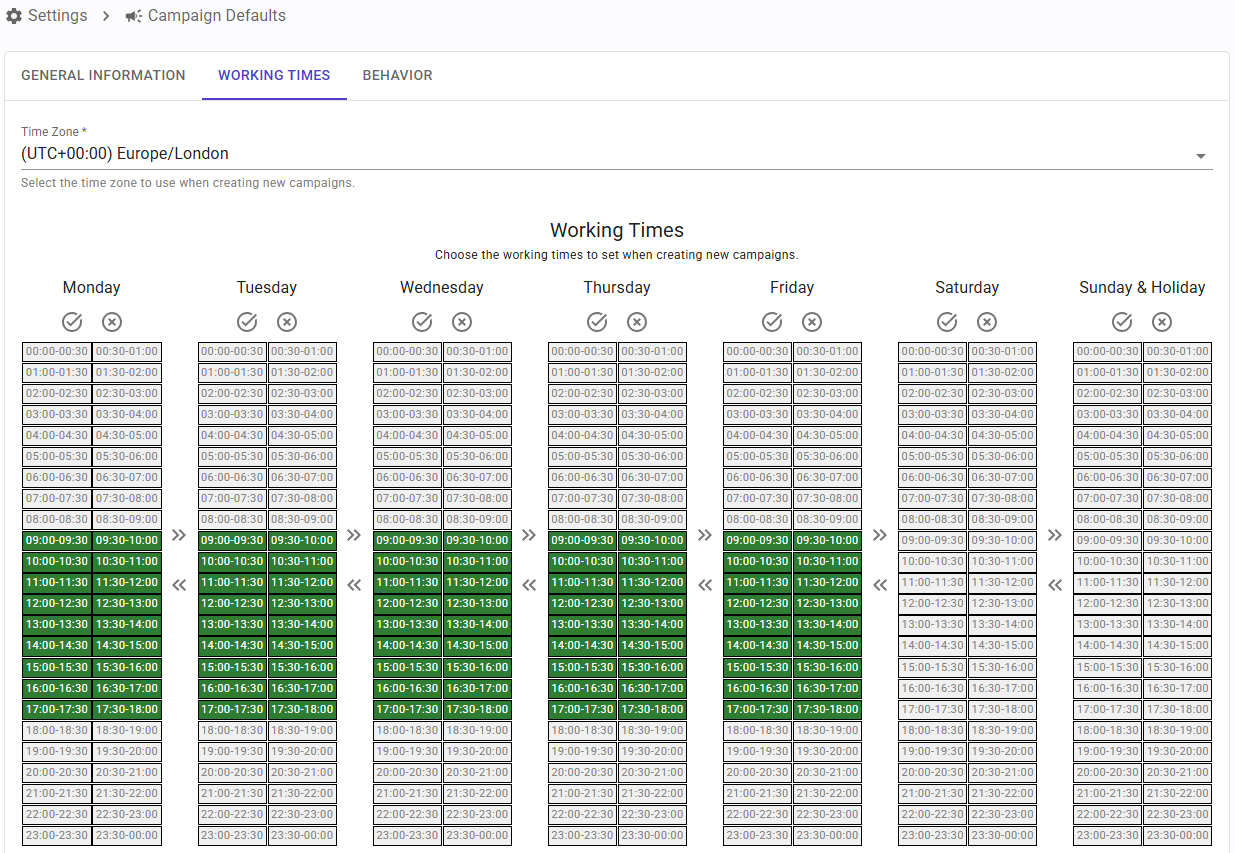The image size is (1235, 853).
Task: Enable Saturday 10:00-10:30 time slot
Action: click(x=932, y=562)
